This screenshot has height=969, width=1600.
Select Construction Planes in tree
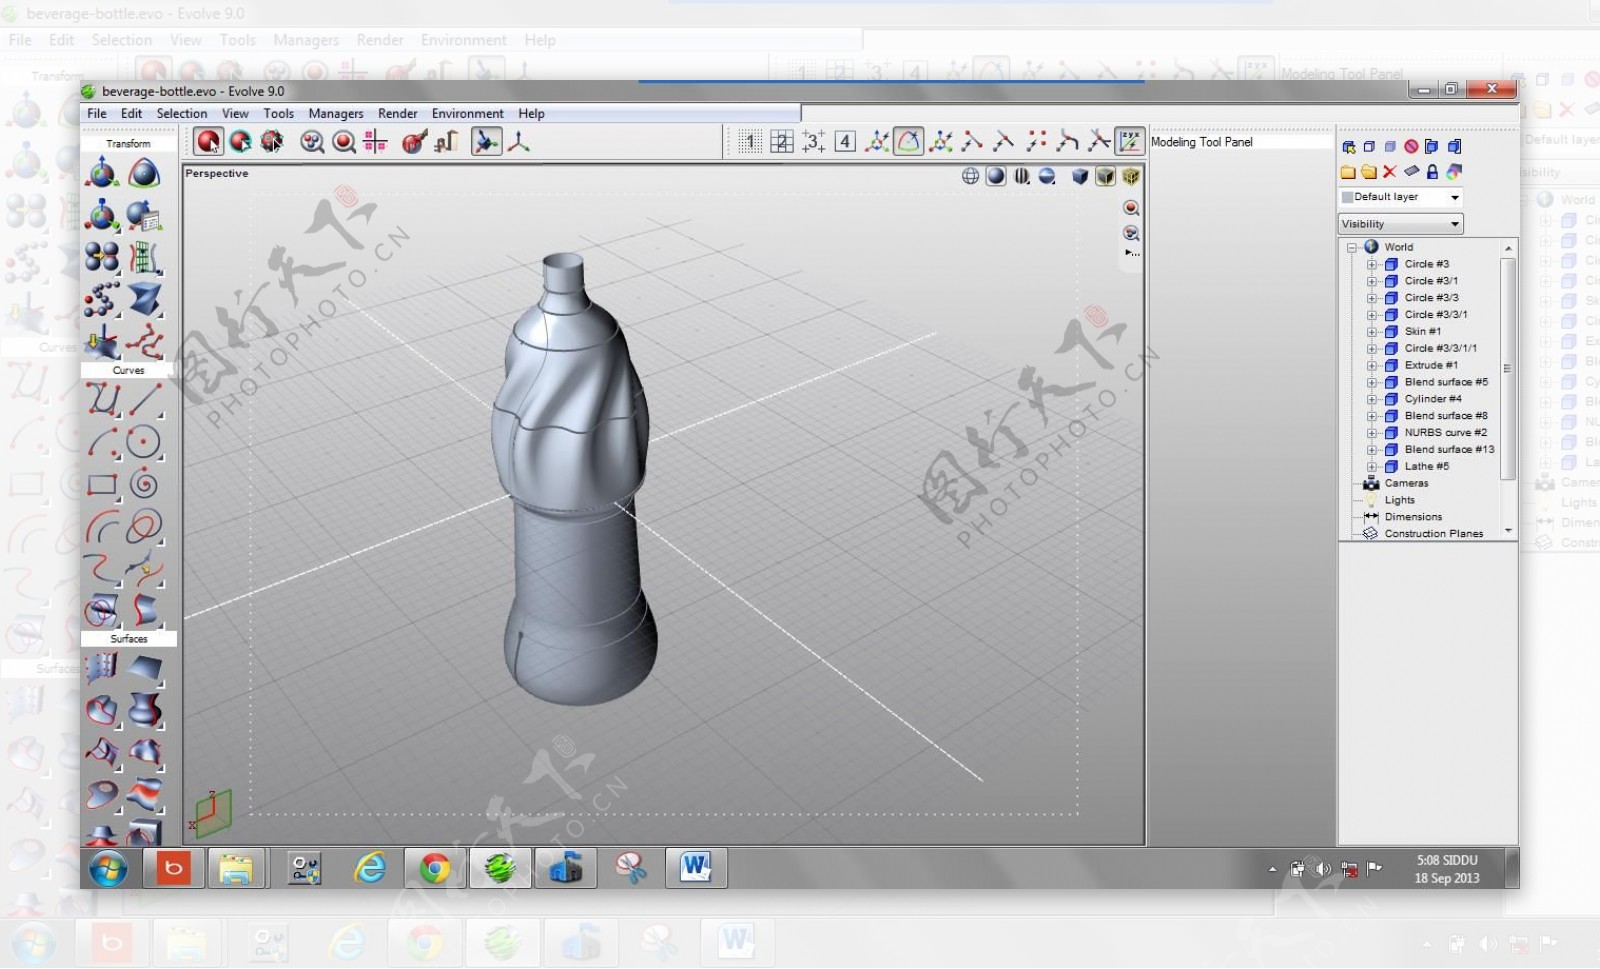pos(1433,534)
